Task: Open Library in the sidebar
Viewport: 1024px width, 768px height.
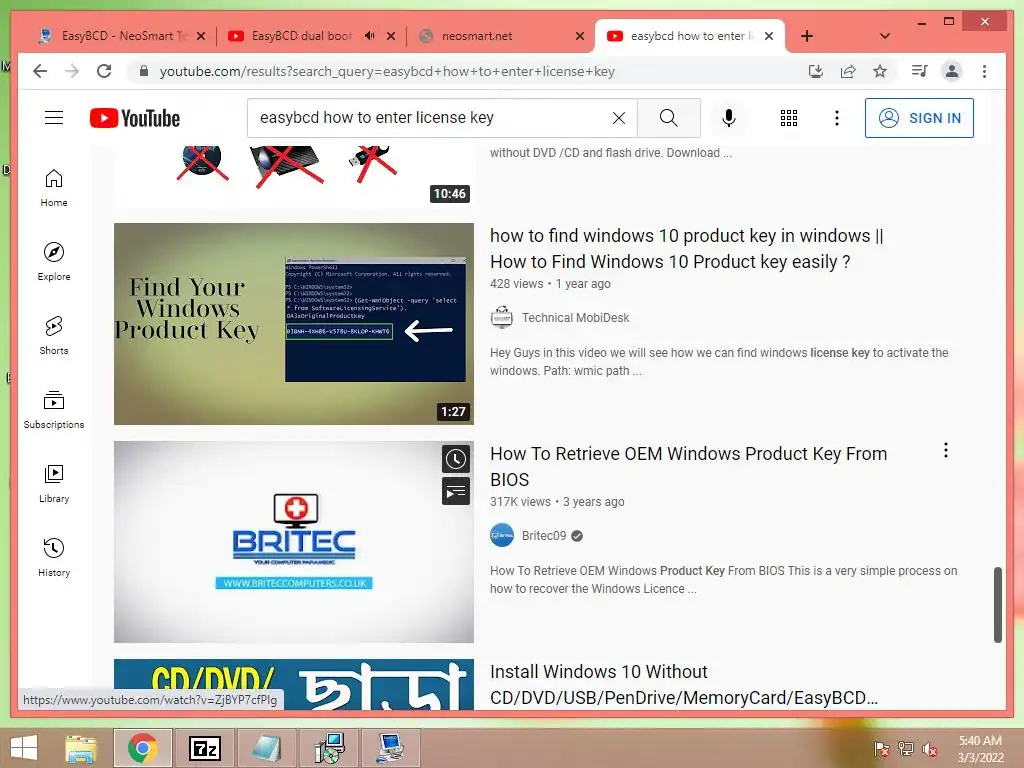Action: [54, 483]
